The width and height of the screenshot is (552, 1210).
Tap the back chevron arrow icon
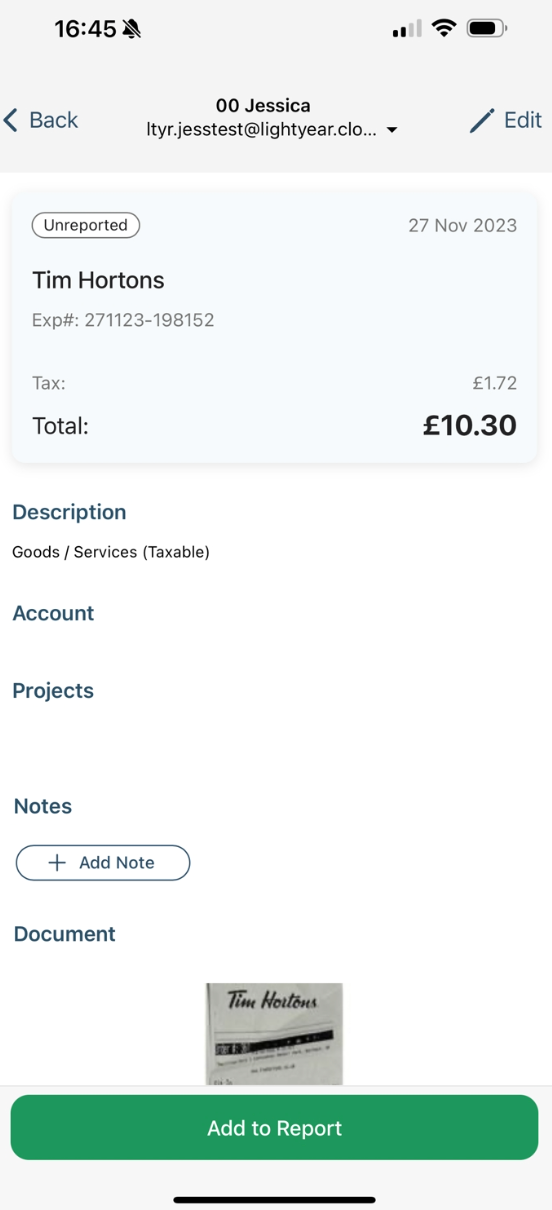point(11,120)
